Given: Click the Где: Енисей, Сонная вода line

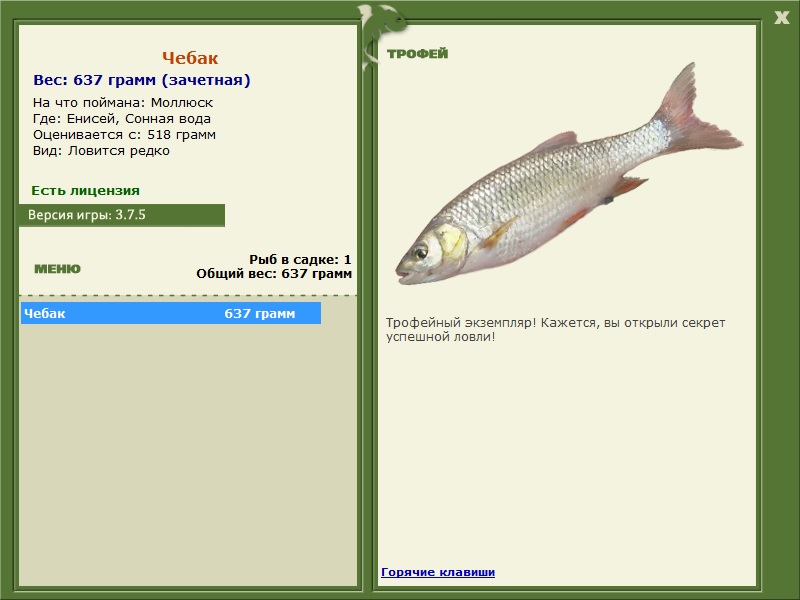Looking at the screenshot, I should 122,119.
